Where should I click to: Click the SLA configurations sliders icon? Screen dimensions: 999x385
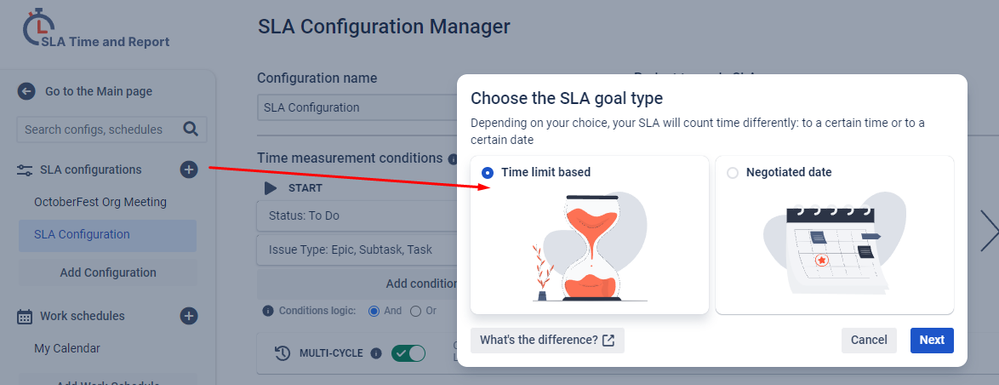[x=25, y=170]
